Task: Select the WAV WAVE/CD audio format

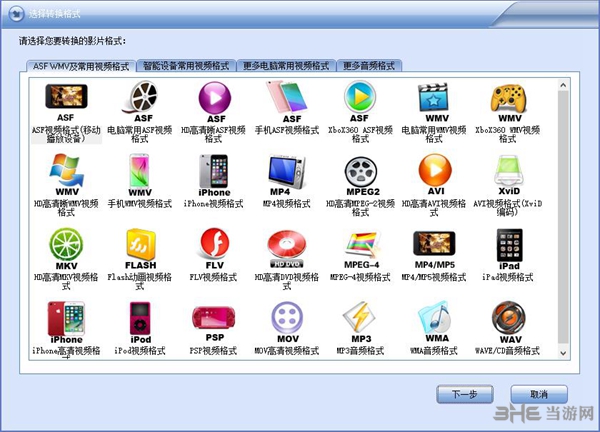Action: 507,328
